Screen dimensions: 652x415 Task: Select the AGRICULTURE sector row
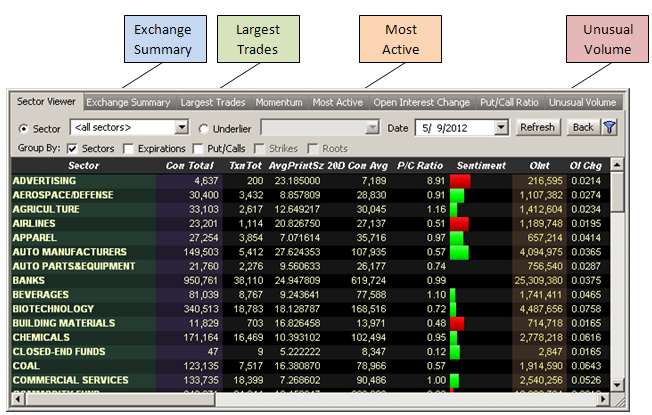pyautogui.click(x=311, y=209)
